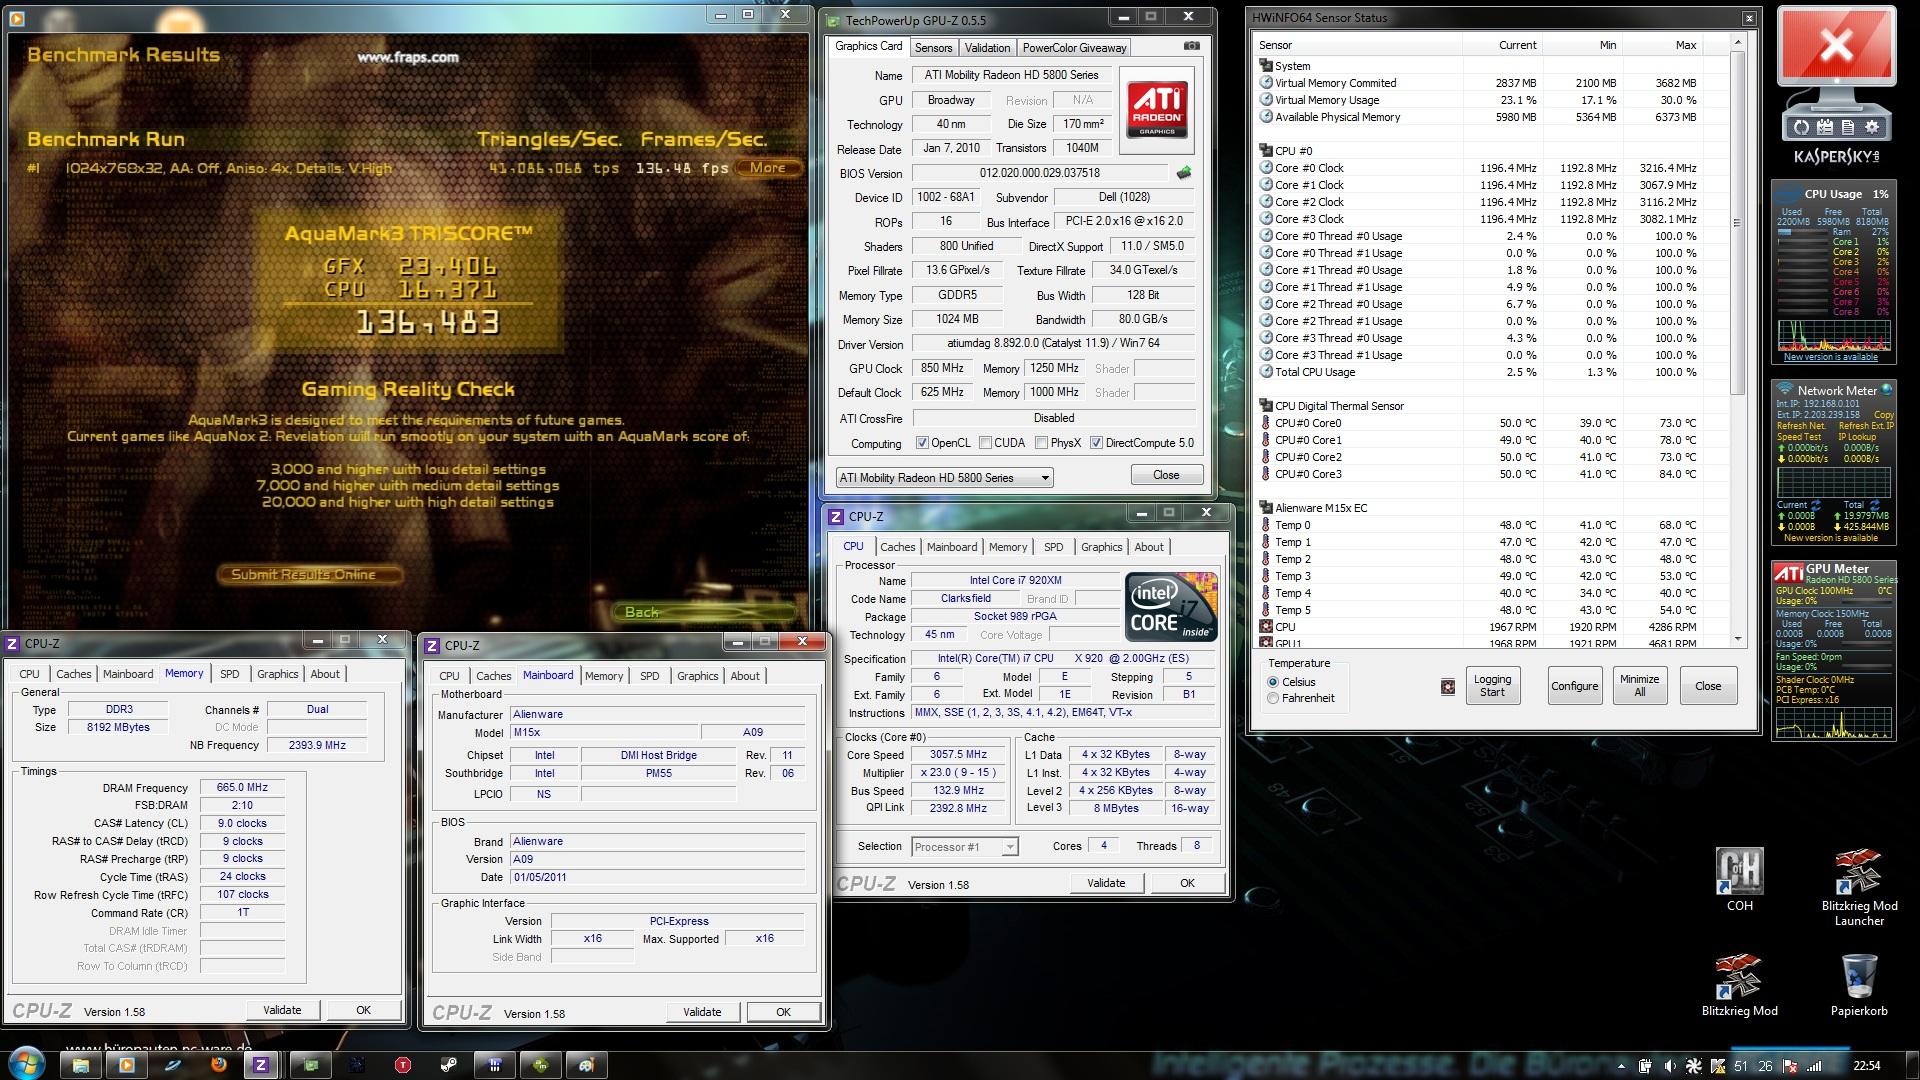Open Windows Media Player taskbar icon
Screen dimensions: 1920x1080
(127, 1065)
